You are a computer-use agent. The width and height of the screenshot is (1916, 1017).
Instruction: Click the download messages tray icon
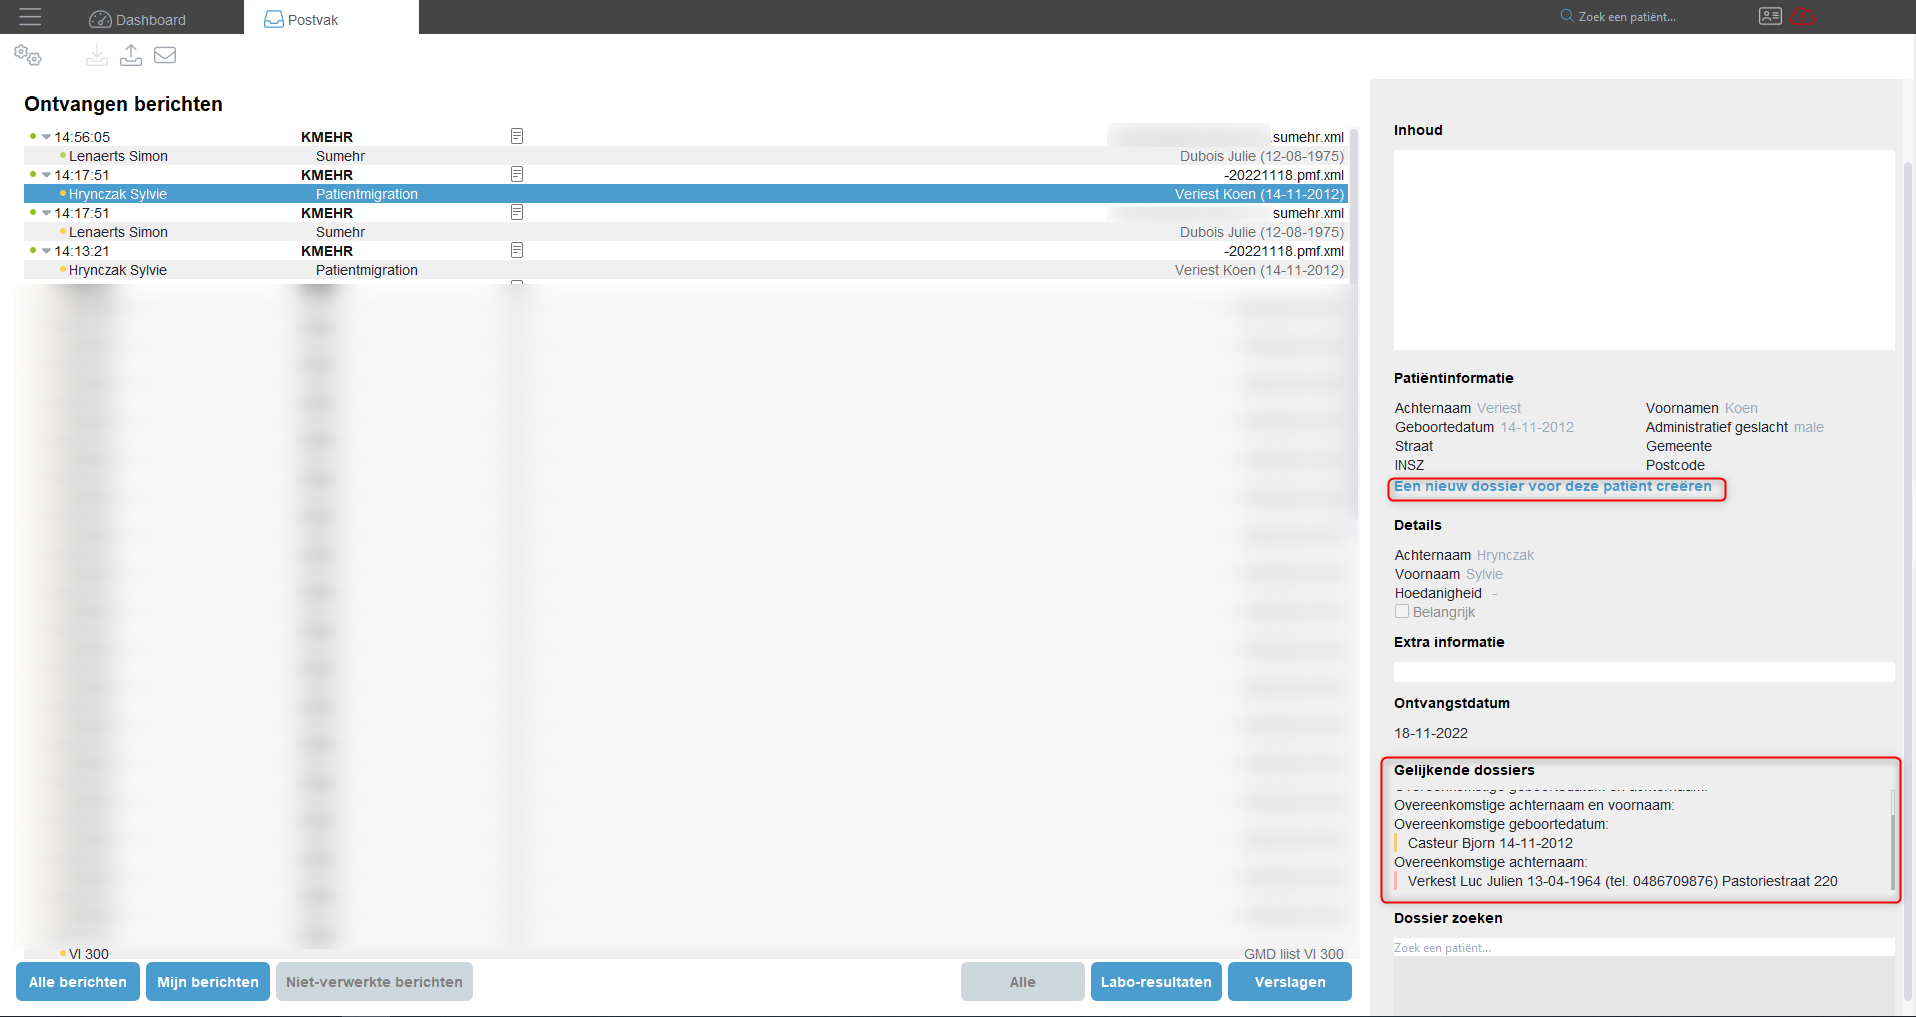pos(97,56)
